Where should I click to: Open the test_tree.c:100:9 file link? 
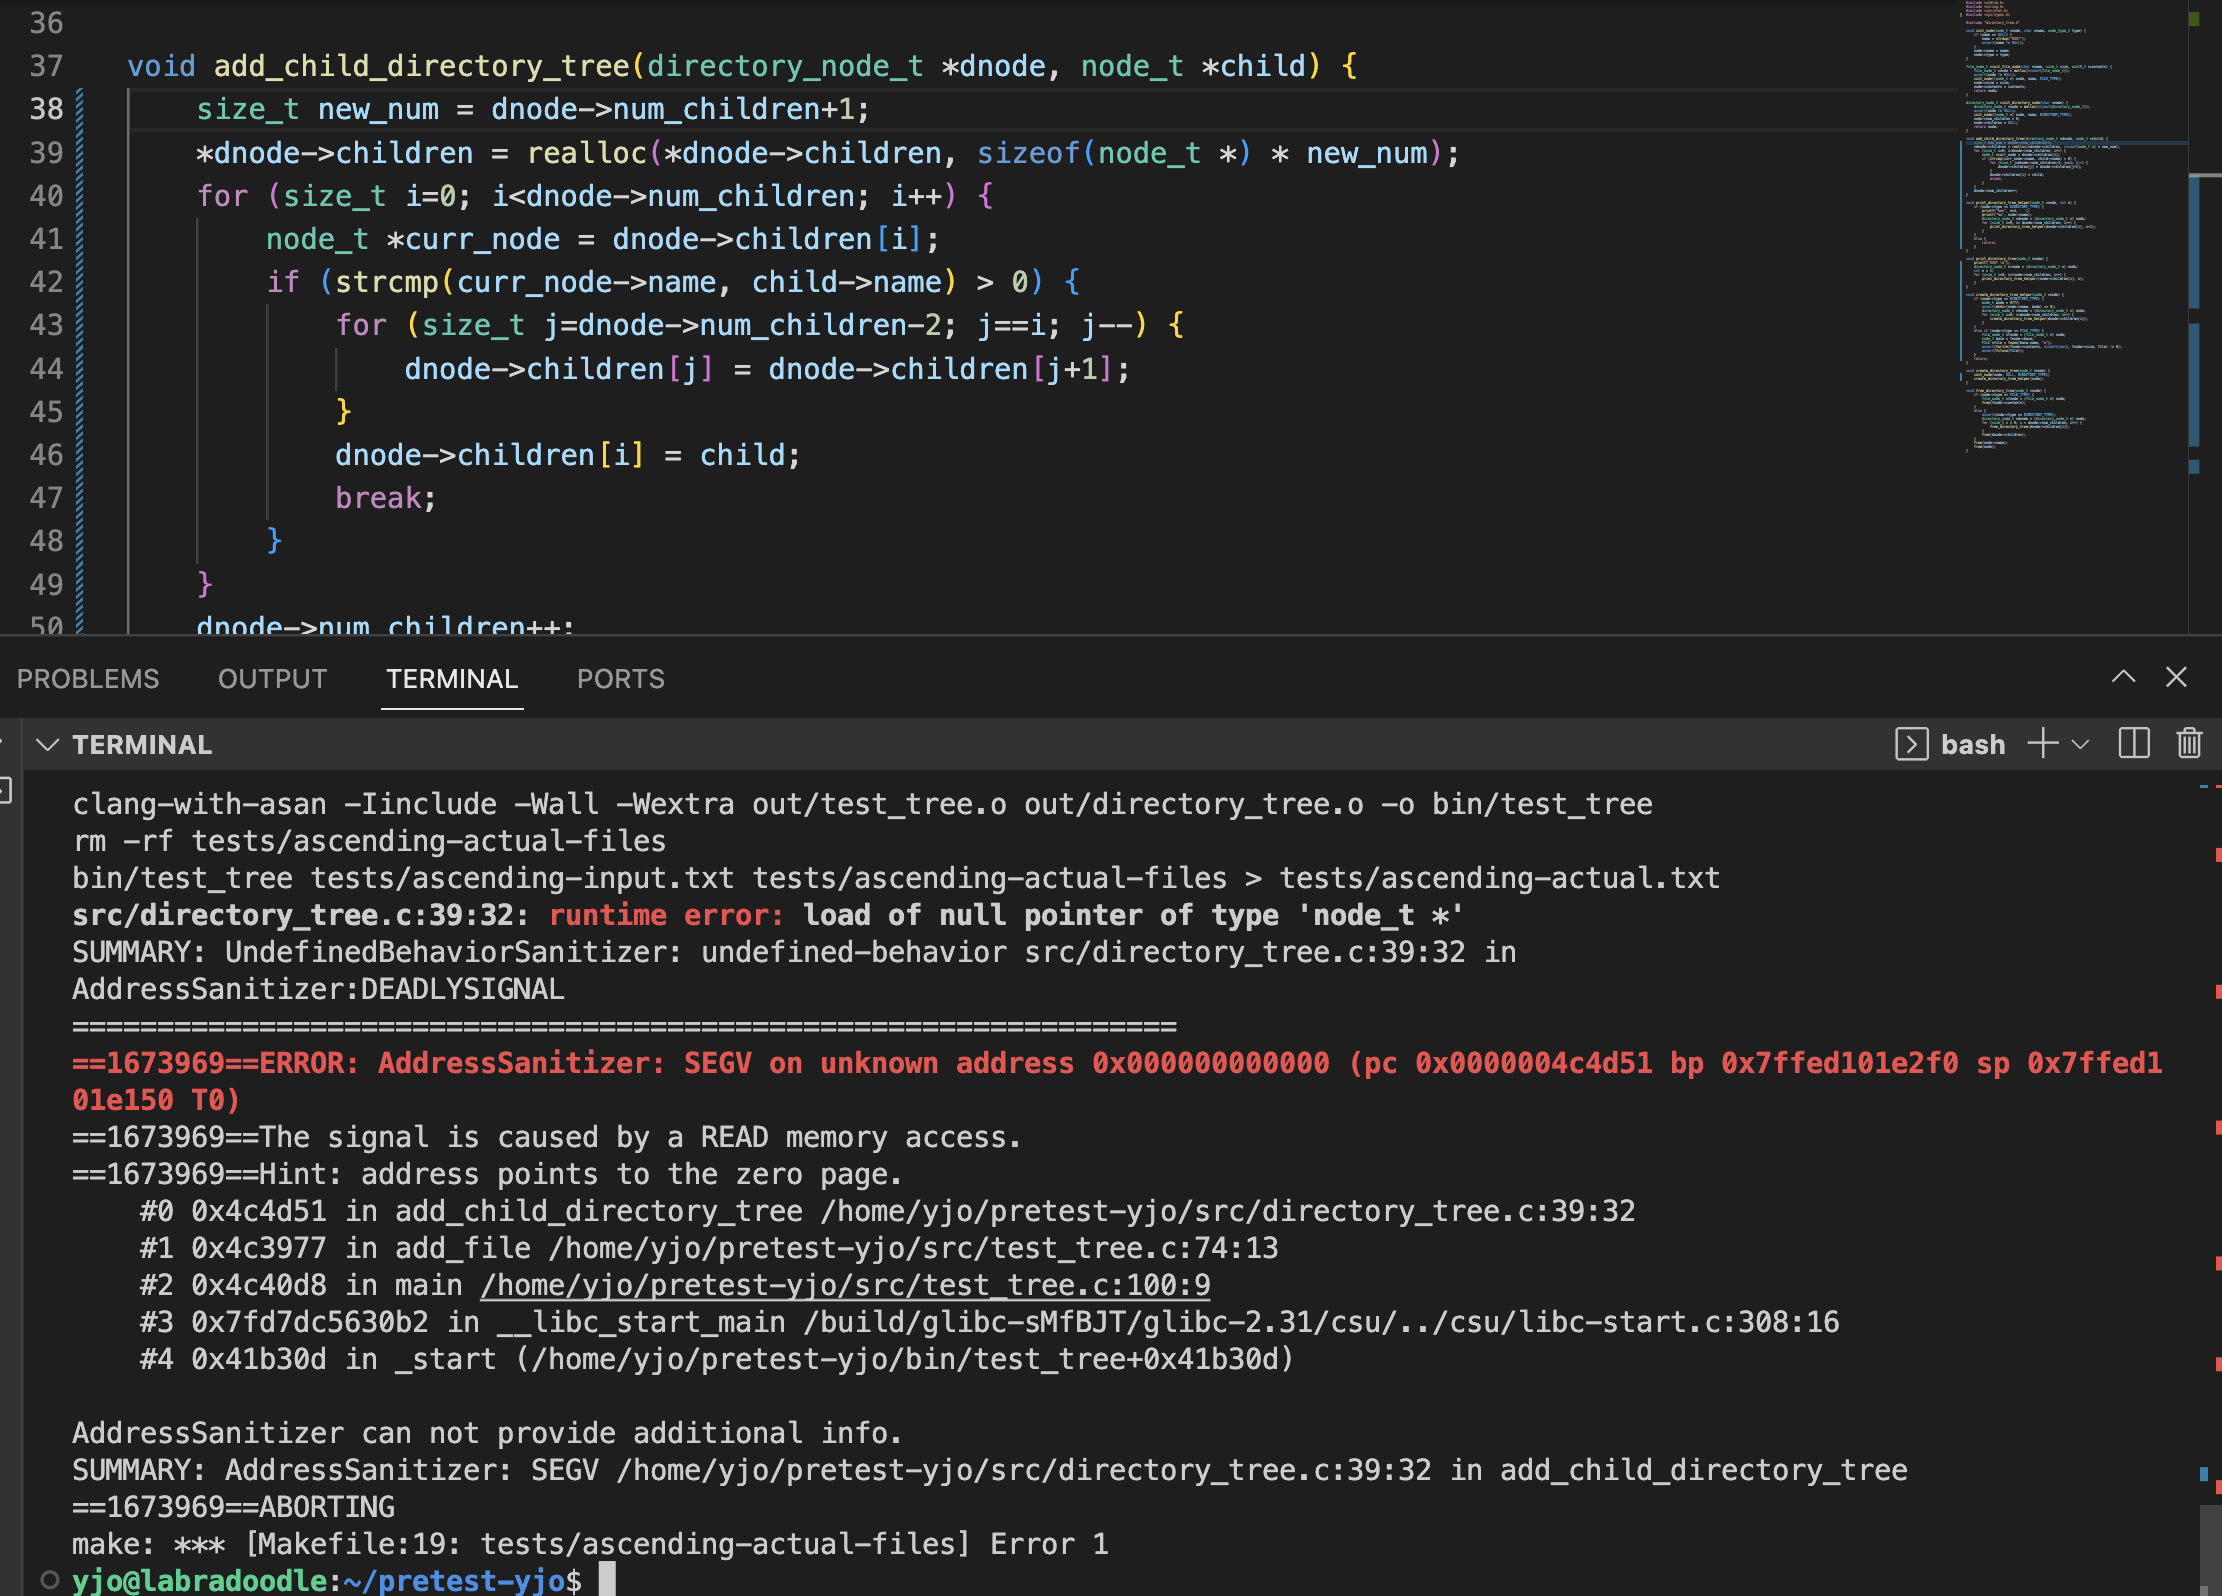click(845, 1285)
